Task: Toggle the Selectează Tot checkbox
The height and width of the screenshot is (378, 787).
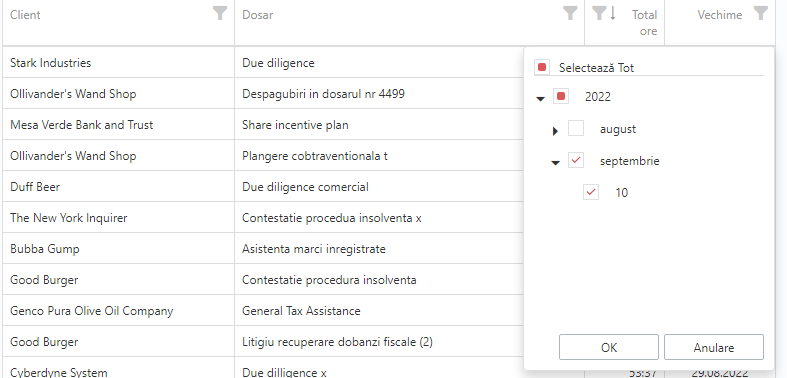Action: pos(542,67)
